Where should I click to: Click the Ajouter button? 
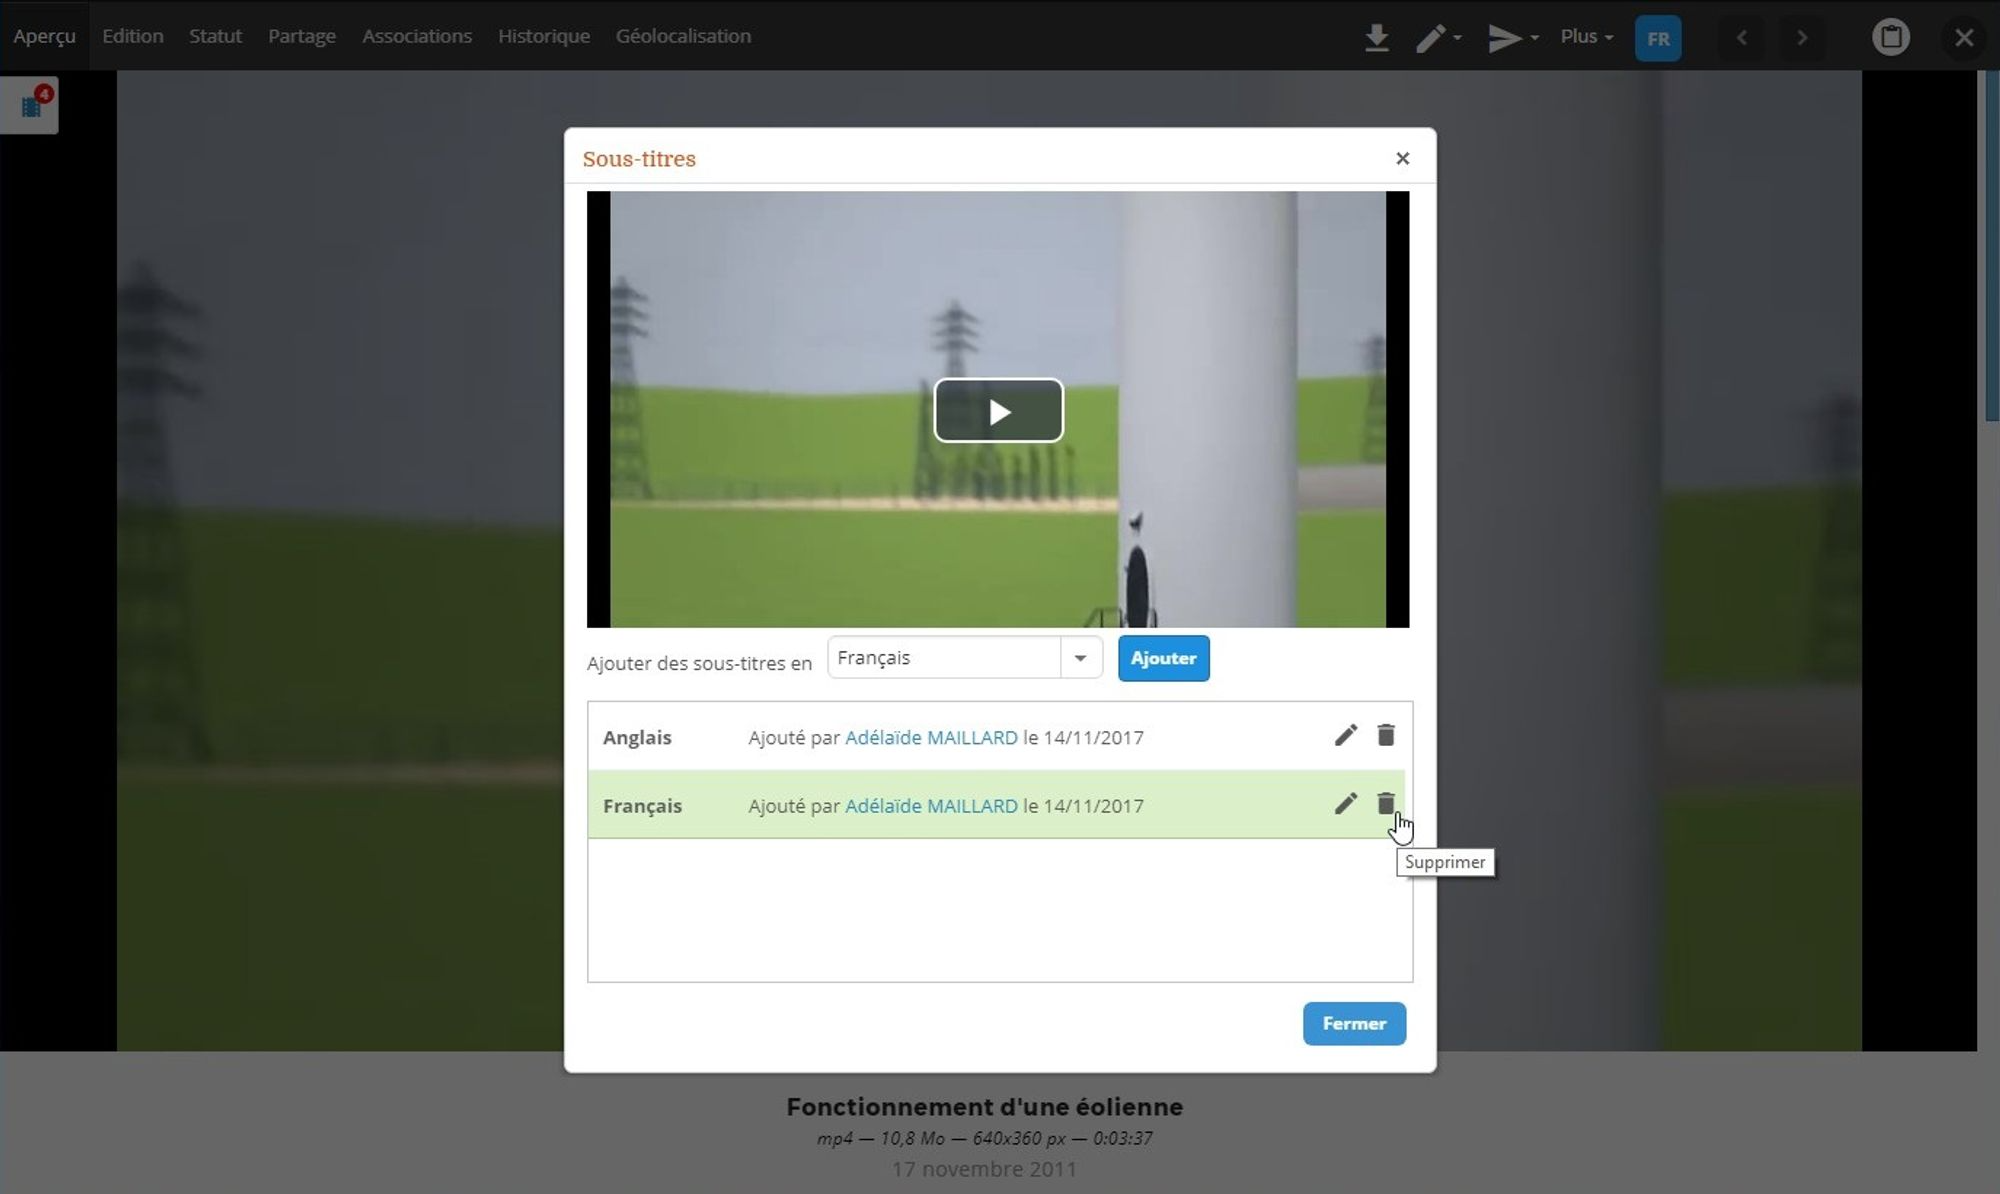coord(1163,658)
